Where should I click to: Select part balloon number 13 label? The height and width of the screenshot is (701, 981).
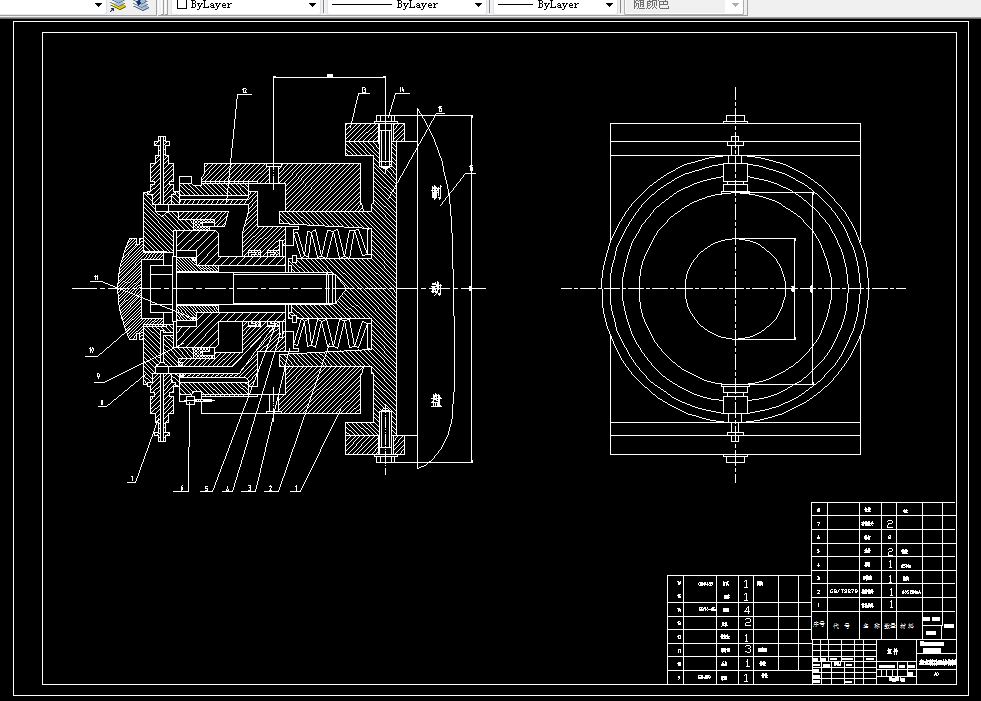coord(364,90)
